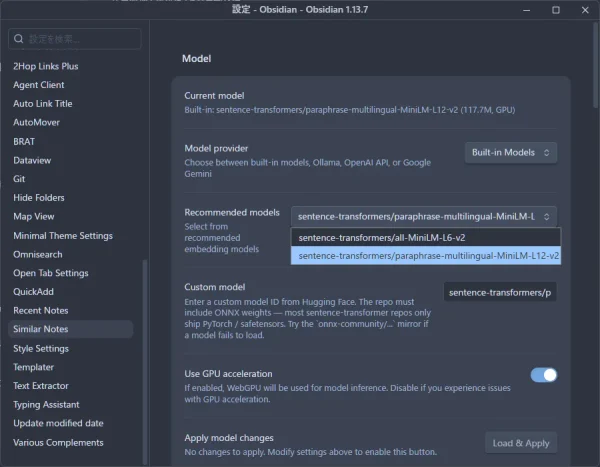Click the Load & Apply button
Screen dimensions: 600x467
(x=521, y=443)
